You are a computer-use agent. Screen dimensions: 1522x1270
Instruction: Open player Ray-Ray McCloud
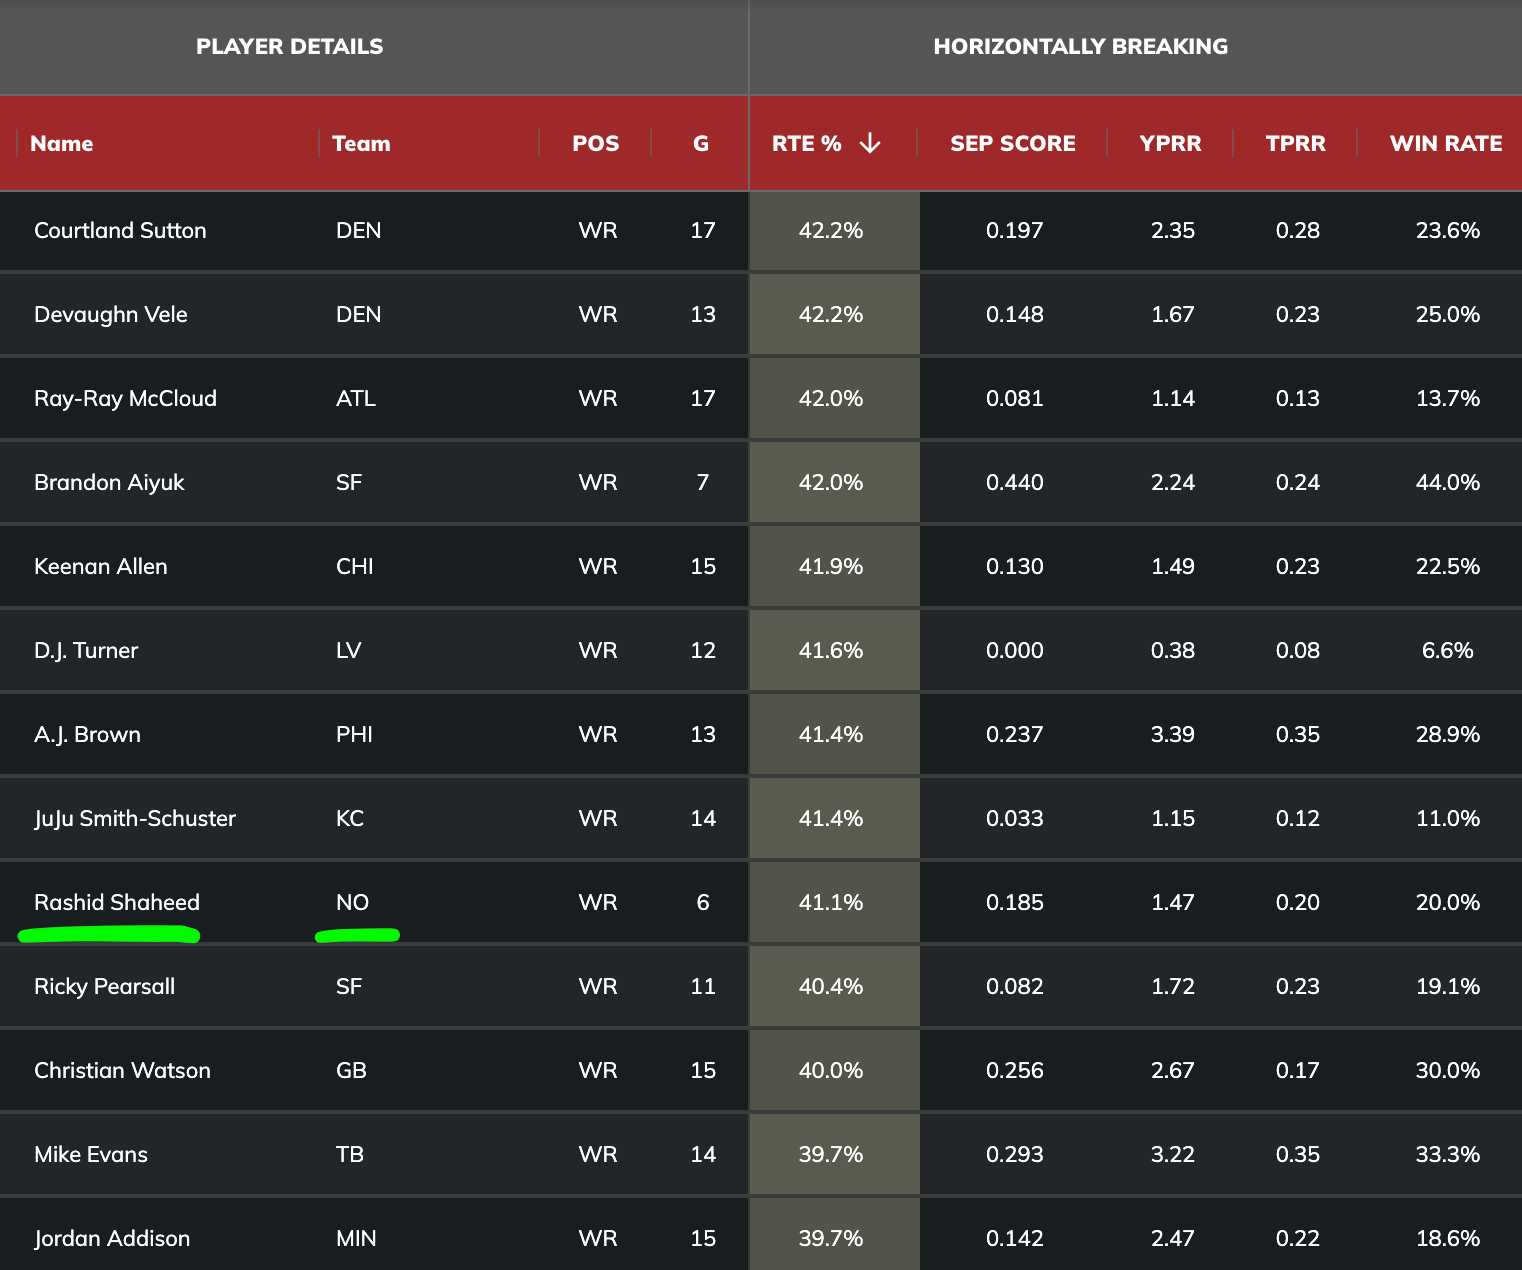click(x=125, y=398)
